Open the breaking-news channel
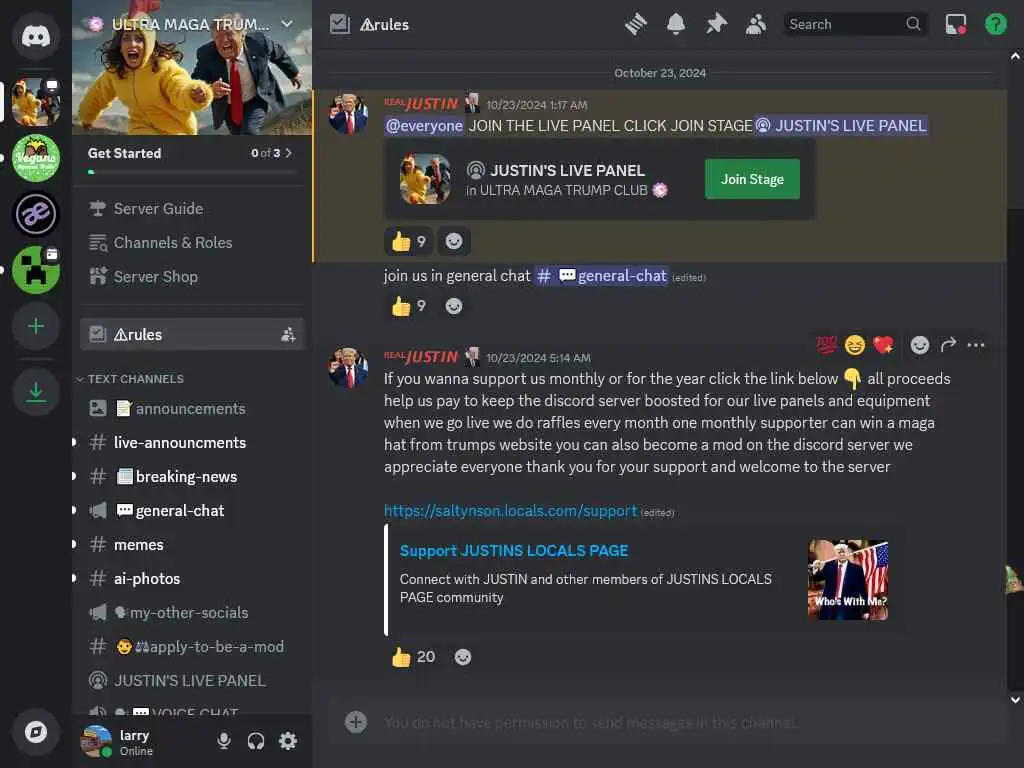 [x=192, y=476]
